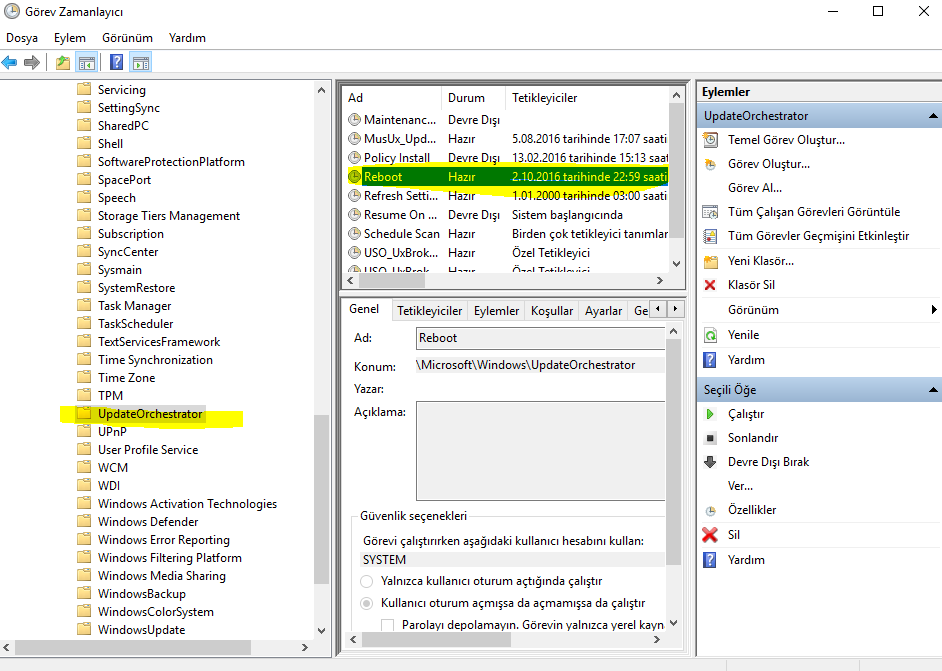Image resolution: width=942 pixels, height=671 pixels.
Task: Click the Temel Görev Oluştur icon
Action: click(x=710, y=140)
